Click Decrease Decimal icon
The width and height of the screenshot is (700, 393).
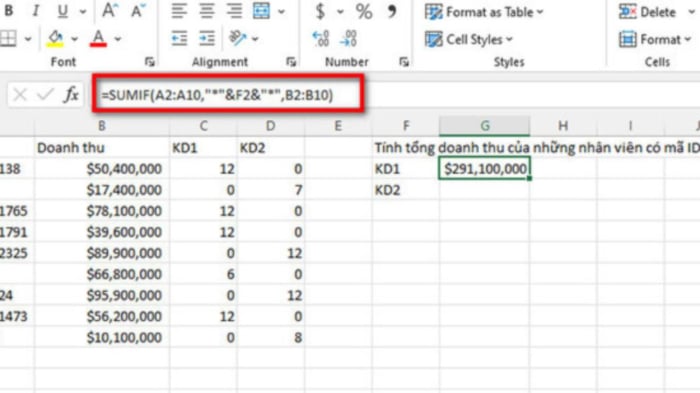(348, 39)
